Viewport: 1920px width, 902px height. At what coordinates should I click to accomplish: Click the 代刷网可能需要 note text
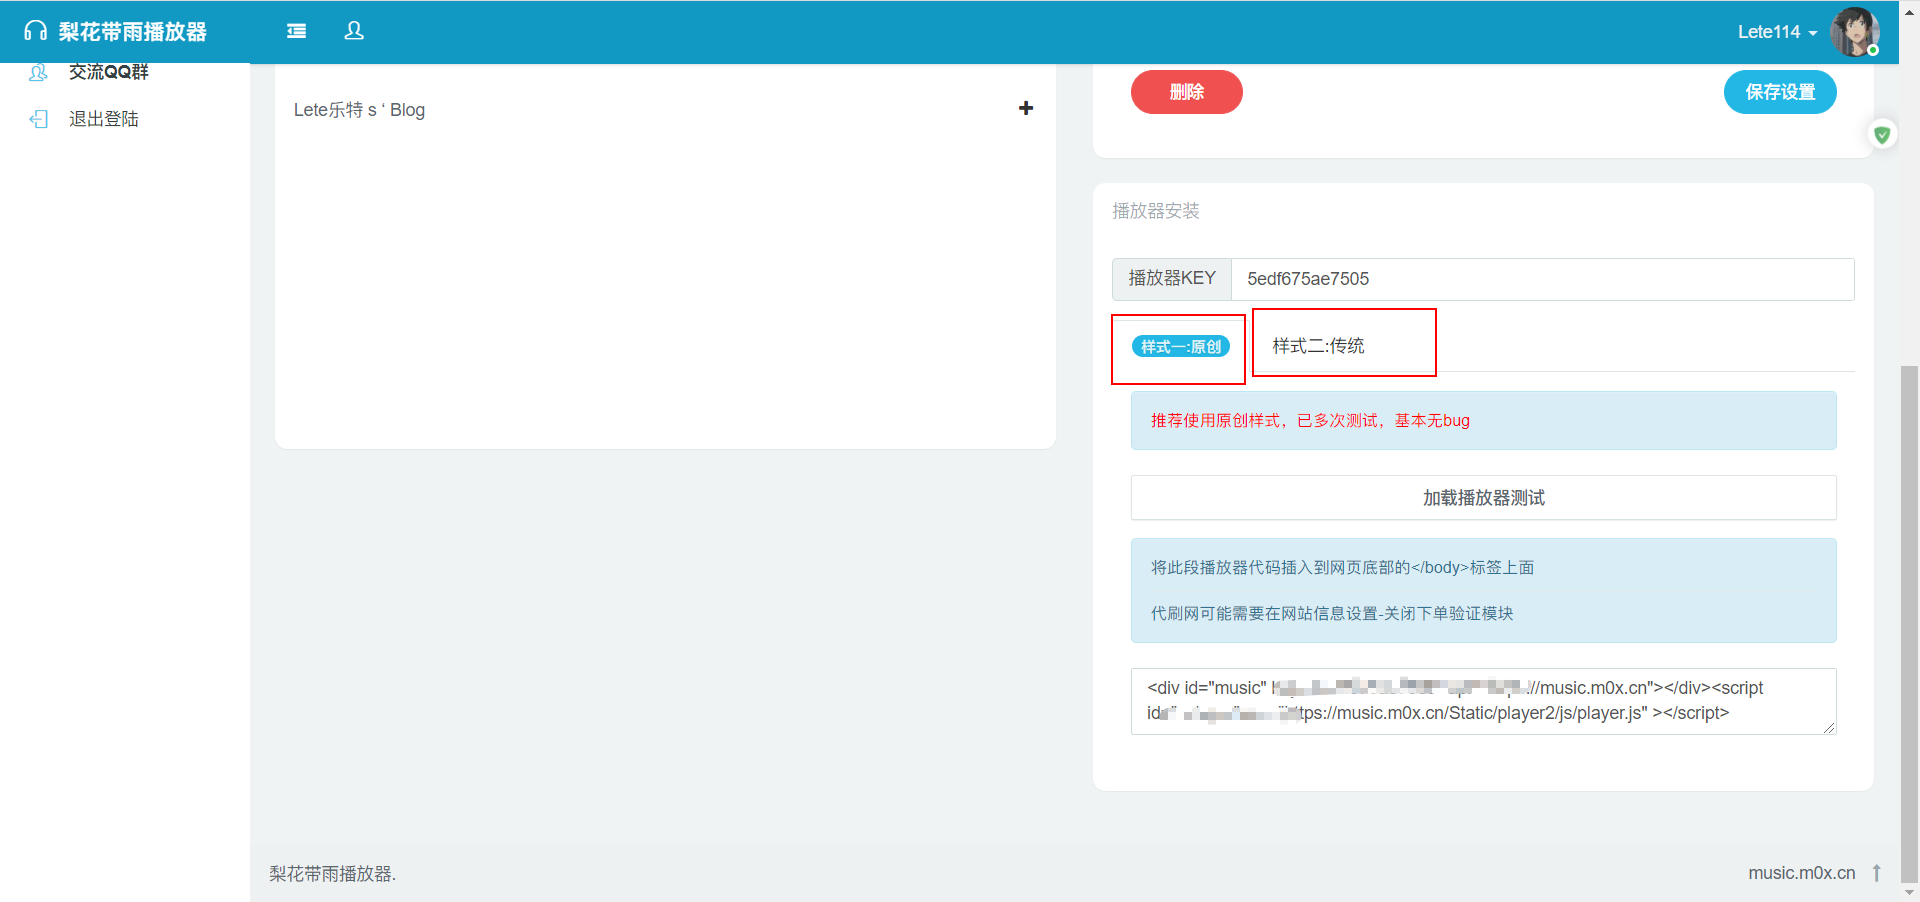[1332, 614]
